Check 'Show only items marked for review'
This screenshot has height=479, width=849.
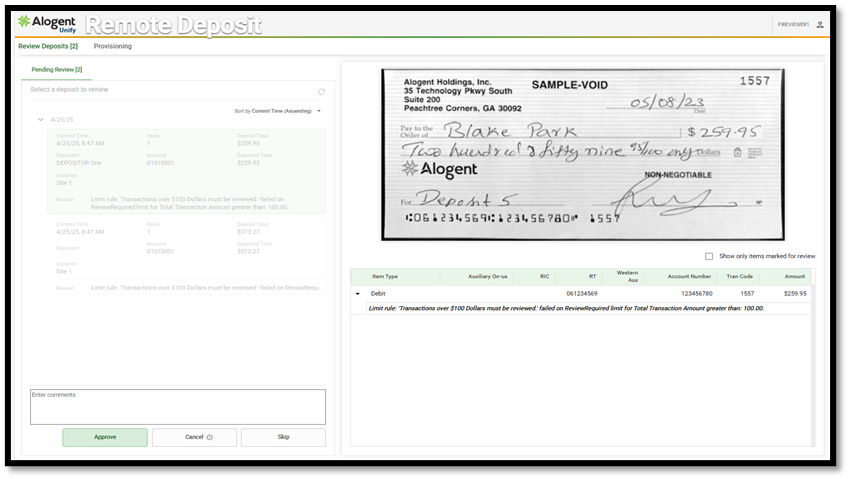coord(709,256)
